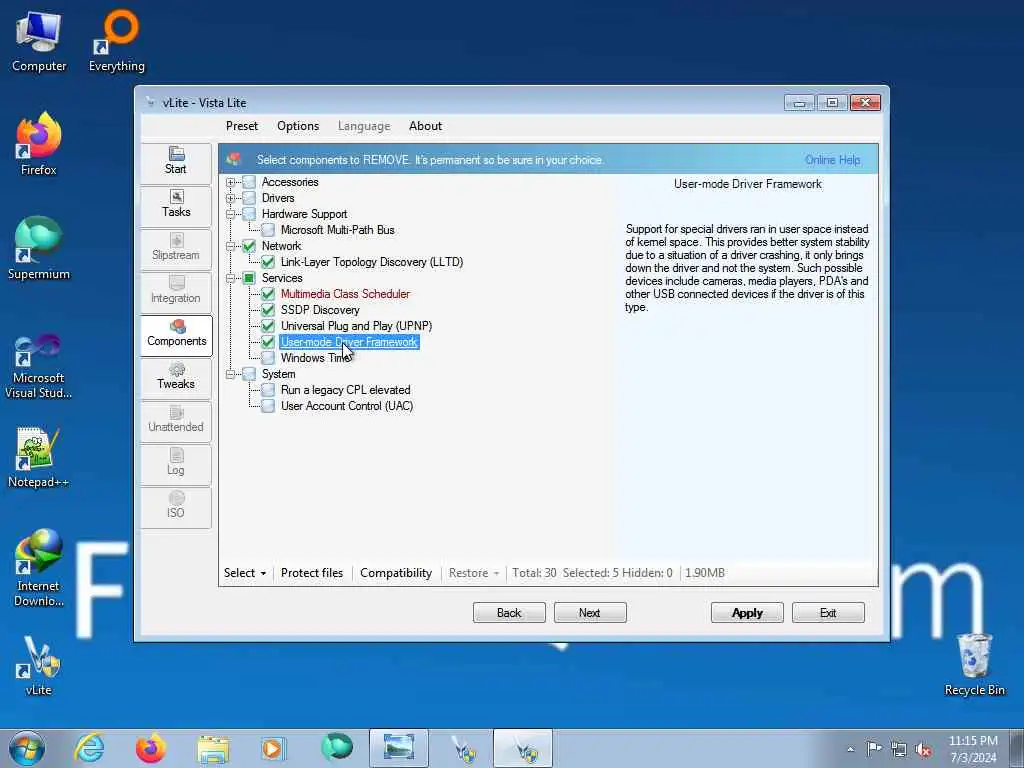Select the Integration sidebar page
Screen dimensions: 1024x768
pos(176,291)
